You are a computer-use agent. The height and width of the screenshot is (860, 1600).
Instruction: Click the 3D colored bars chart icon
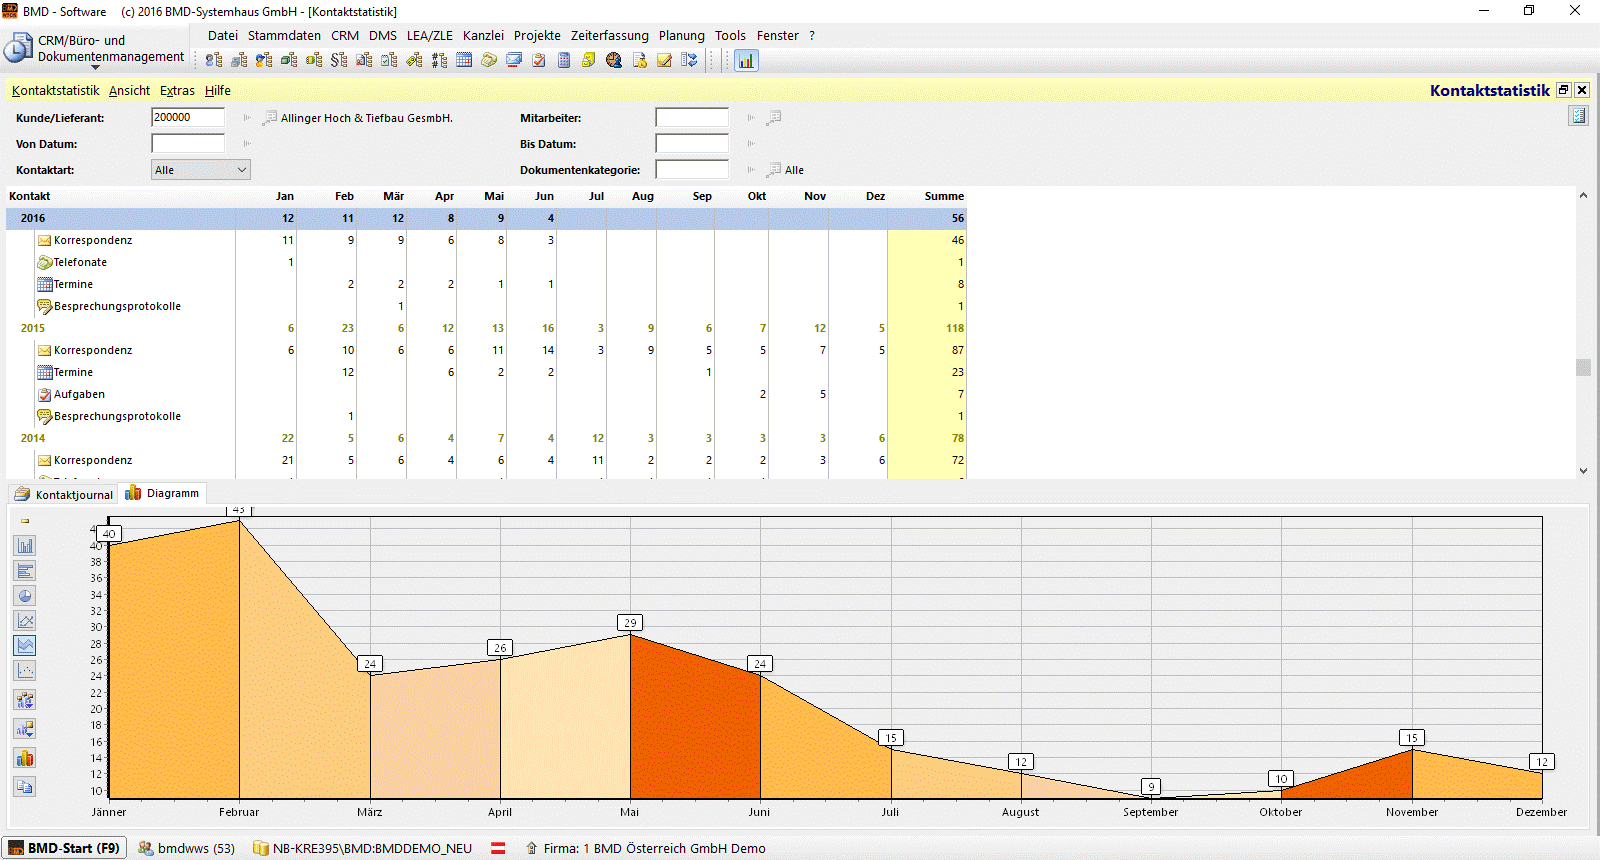pos(25,758)
